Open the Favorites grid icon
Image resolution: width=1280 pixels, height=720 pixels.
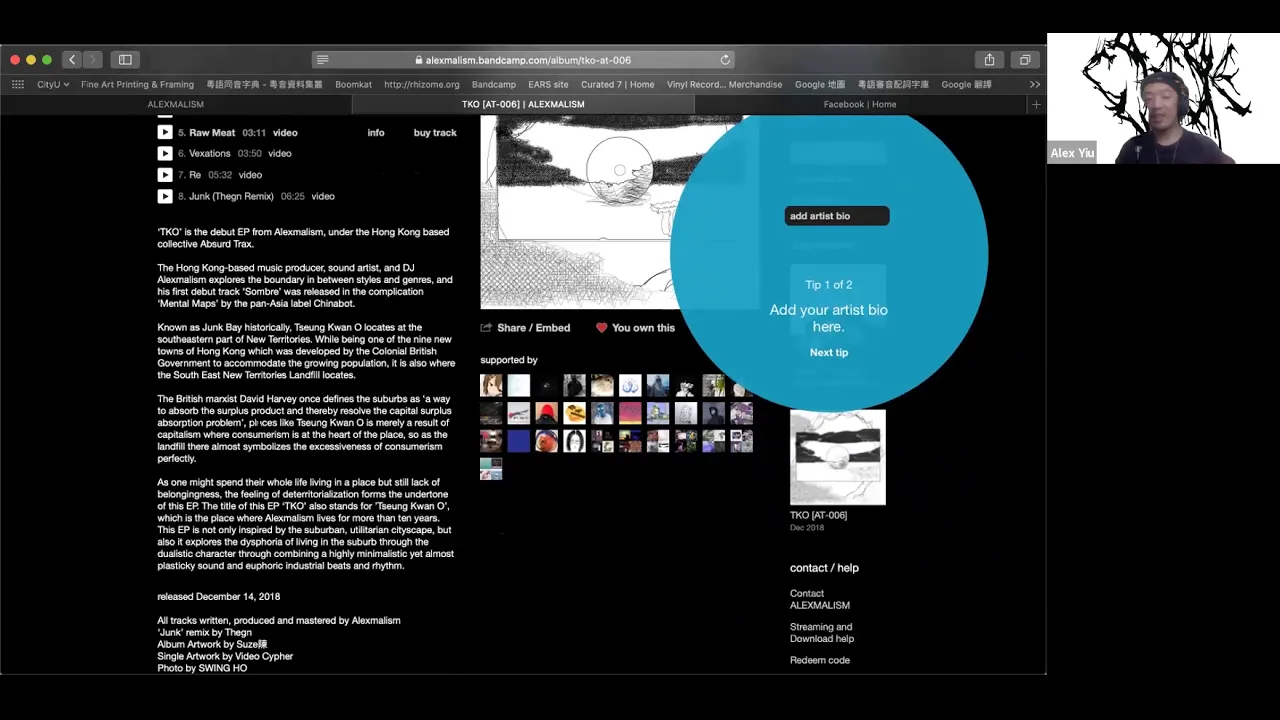click(x=18, y=85)
